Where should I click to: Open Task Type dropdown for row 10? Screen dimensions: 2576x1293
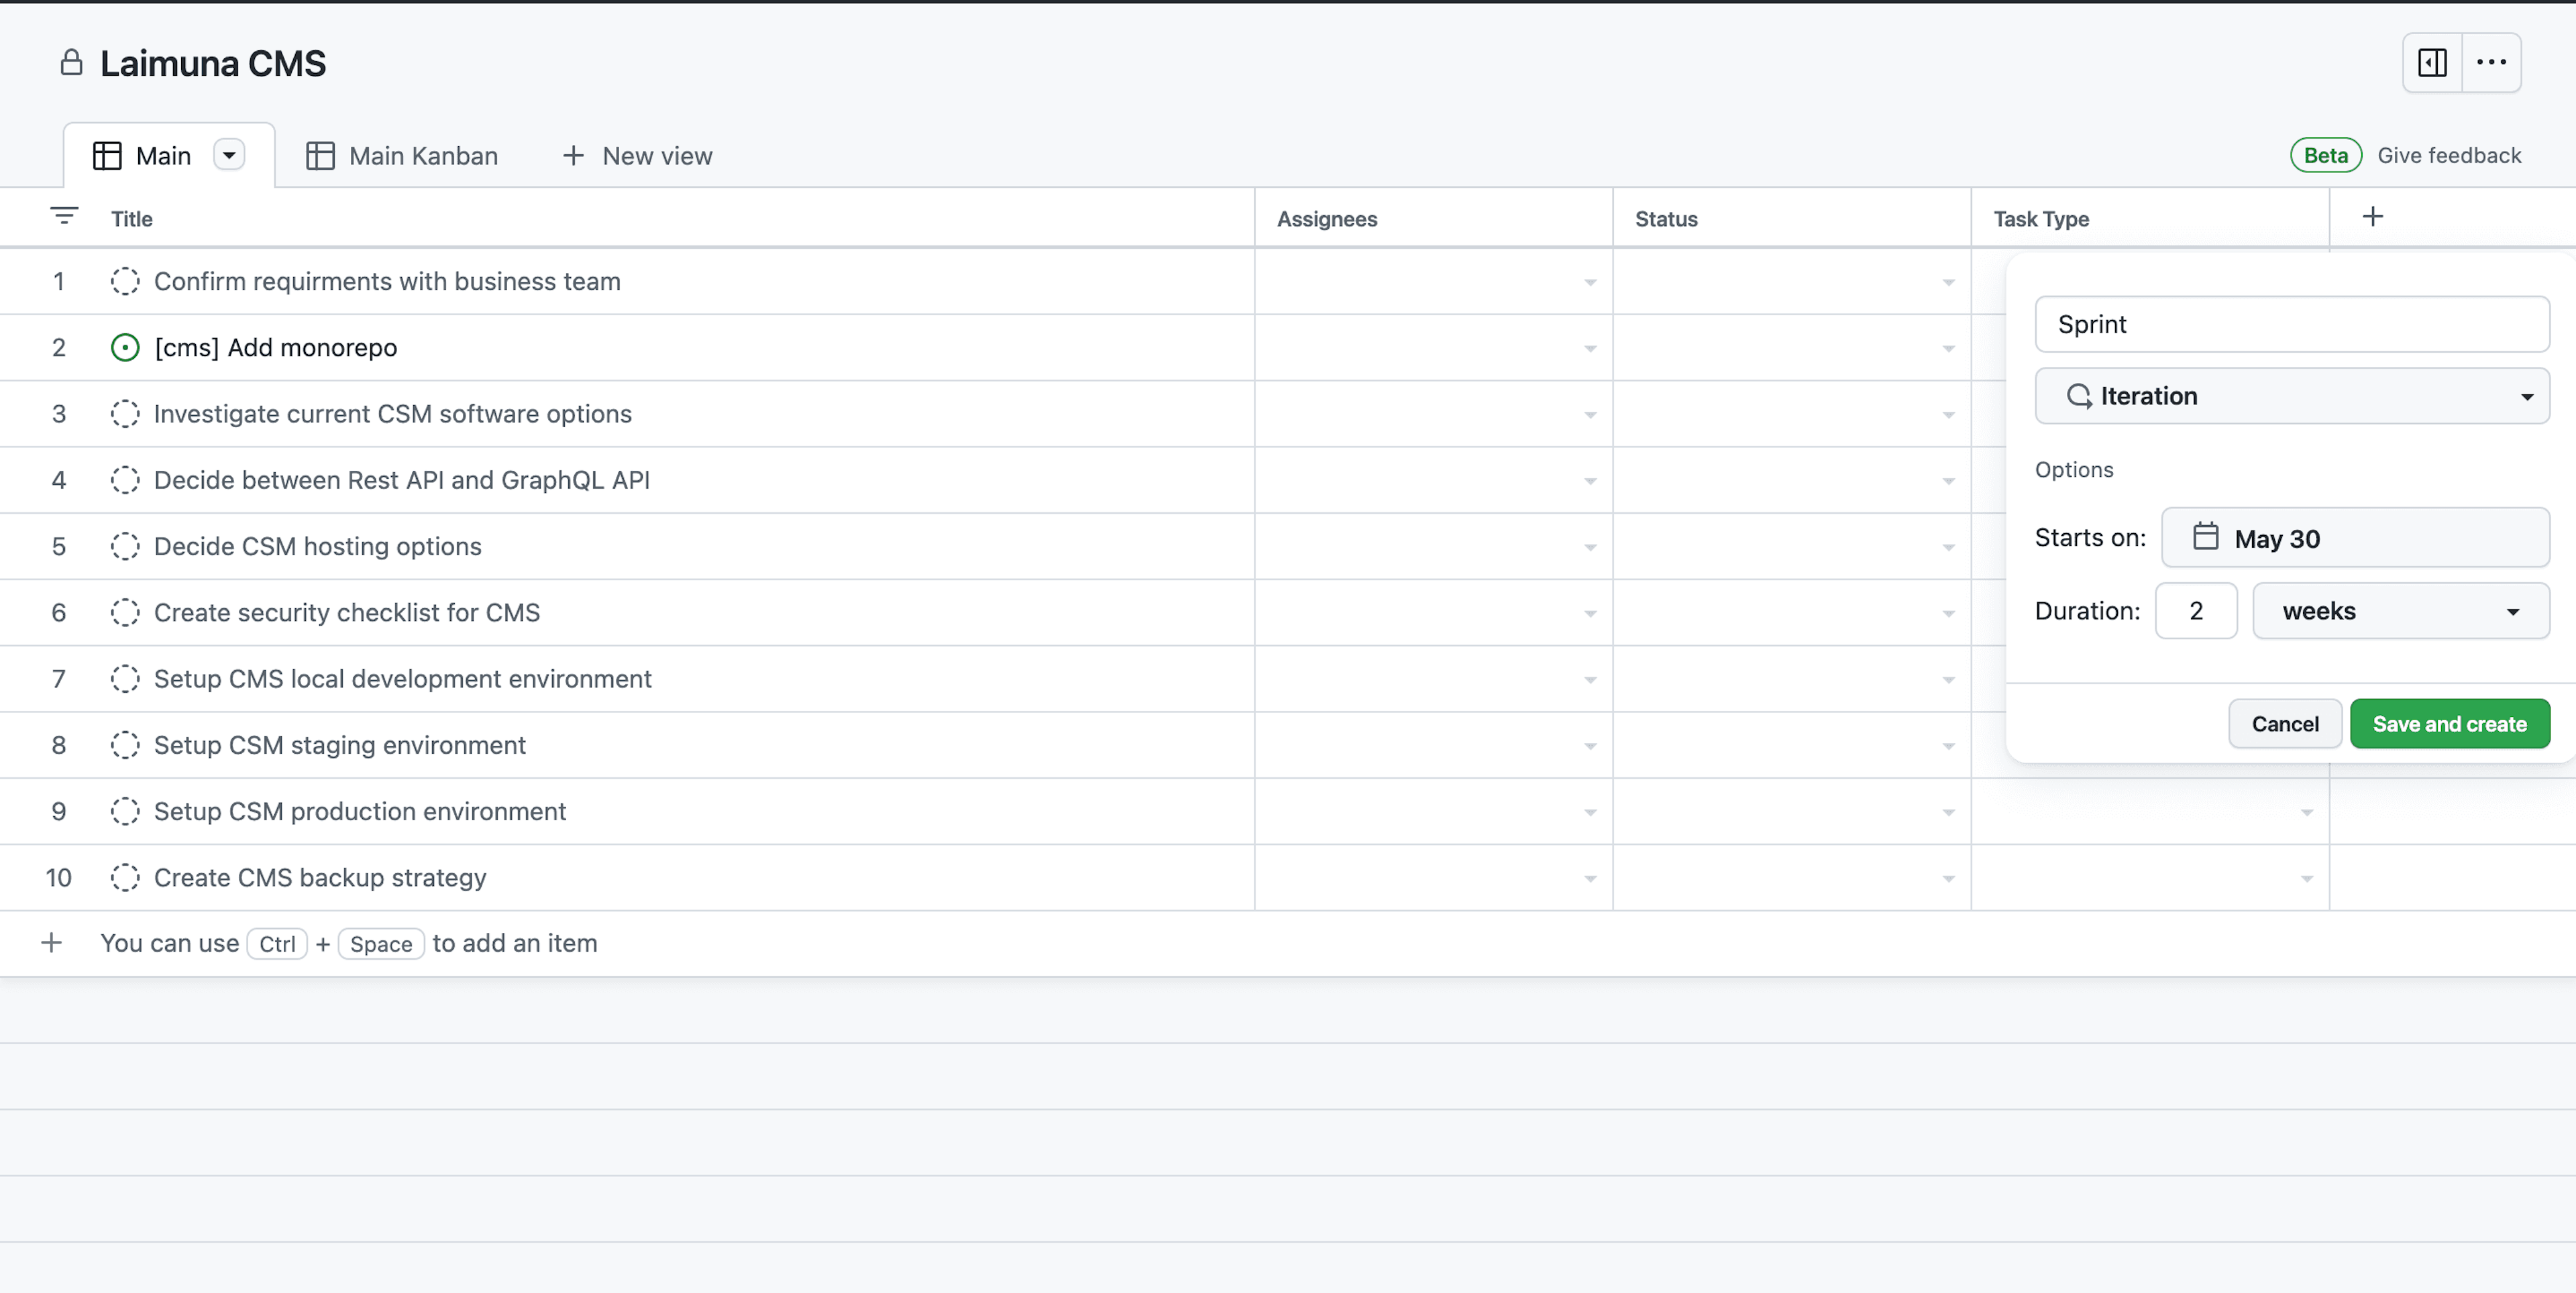point(2306,879)
